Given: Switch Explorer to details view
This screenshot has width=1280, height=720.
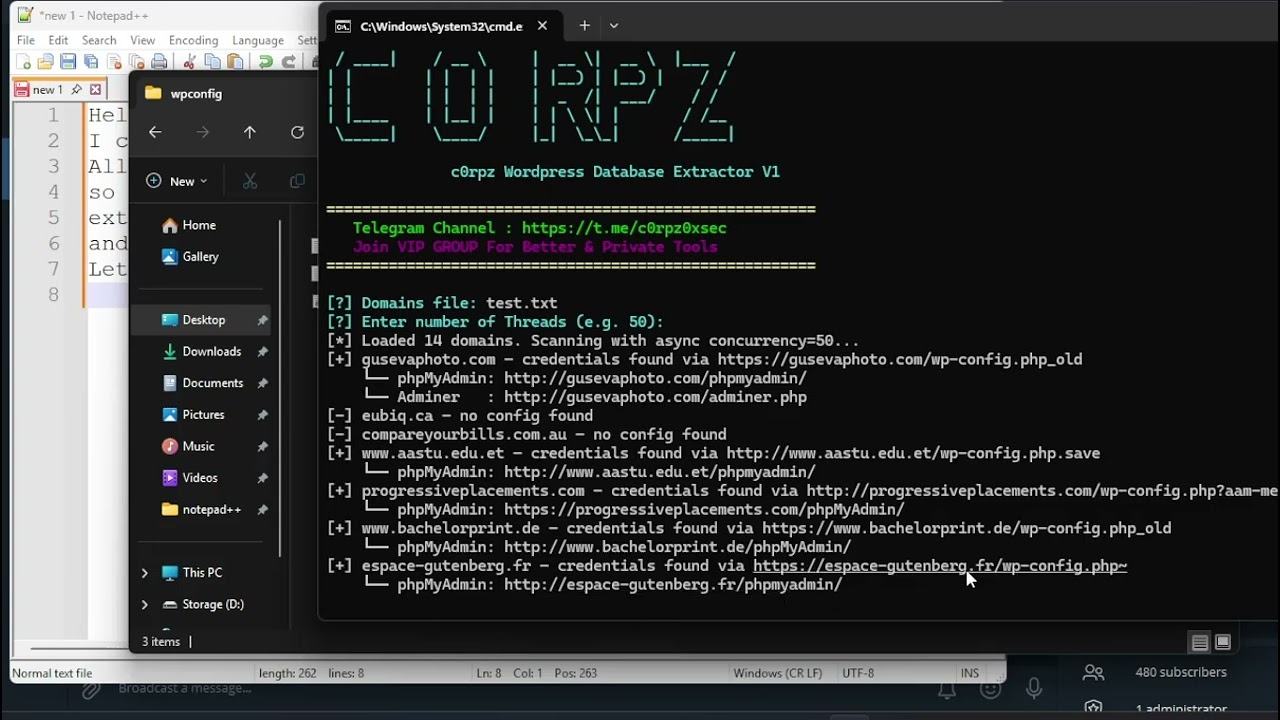Looking at the screenshot, I should coord(1200,642).
